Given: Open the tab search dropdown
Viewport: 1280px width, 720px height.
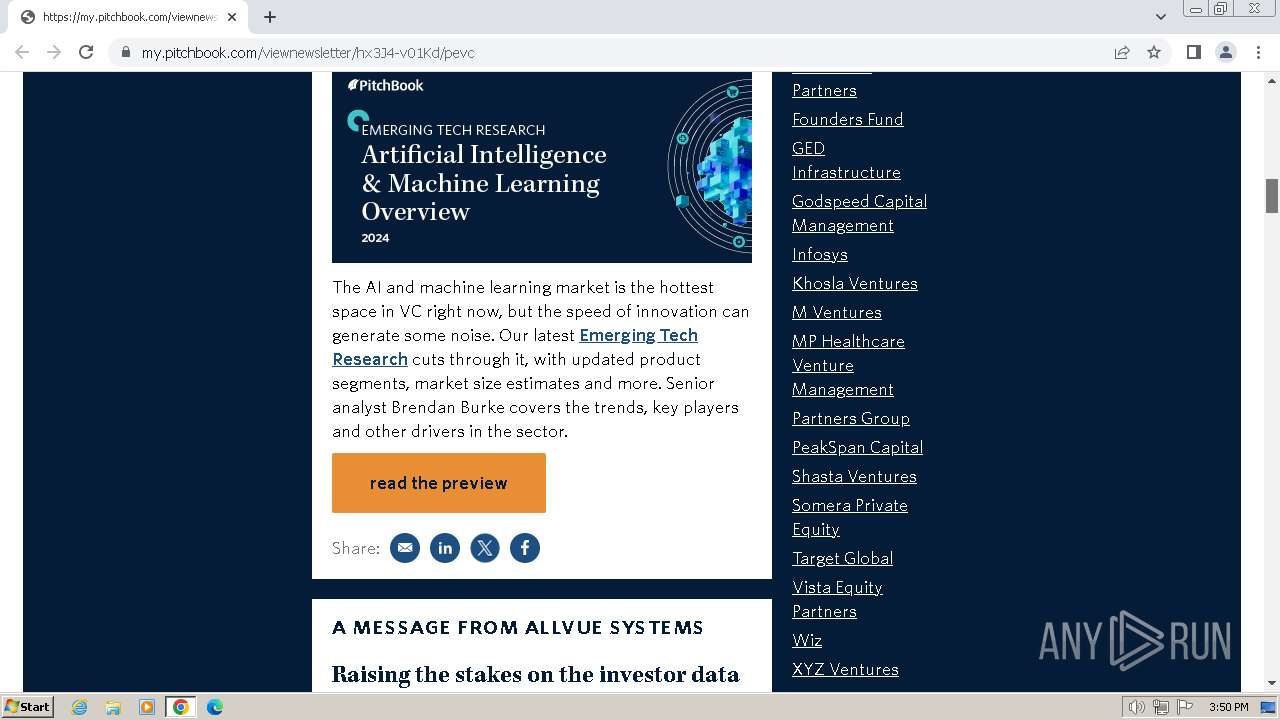Looking at the screenshot, I should tap(1160, 17).
